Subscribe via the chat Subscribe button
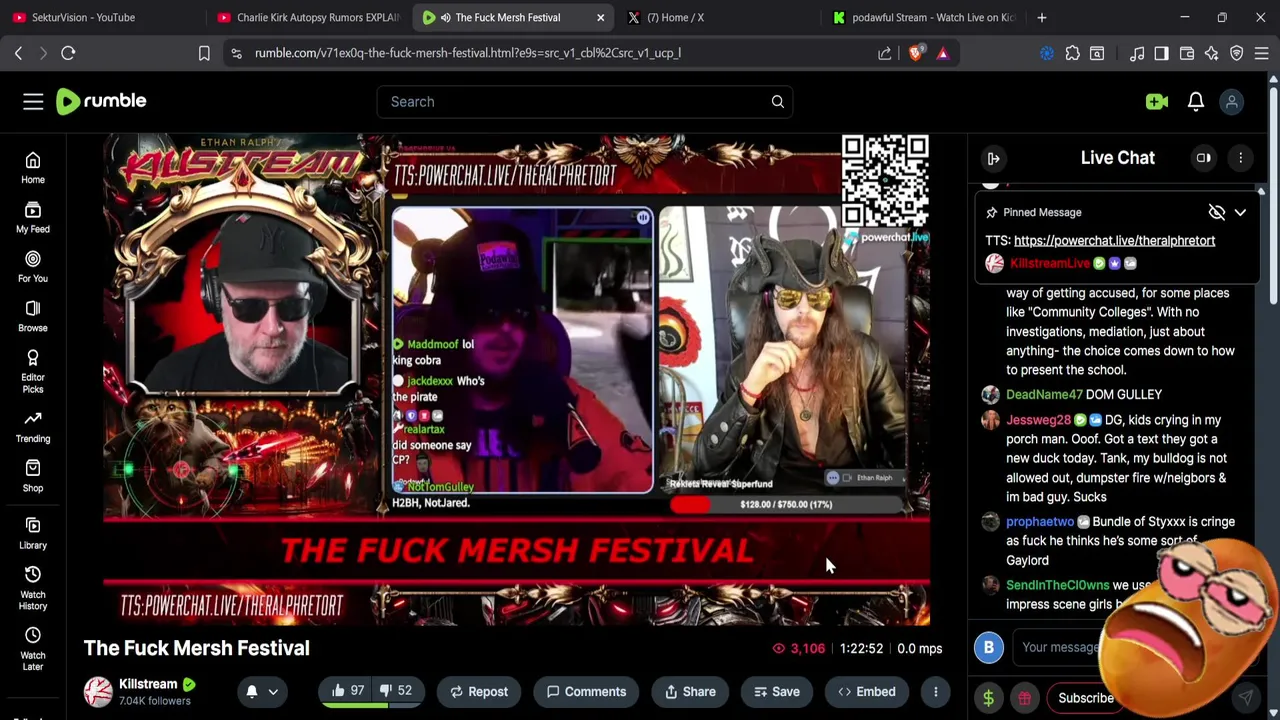The width and height of the screenshot is (1280, 720). 1086,698
